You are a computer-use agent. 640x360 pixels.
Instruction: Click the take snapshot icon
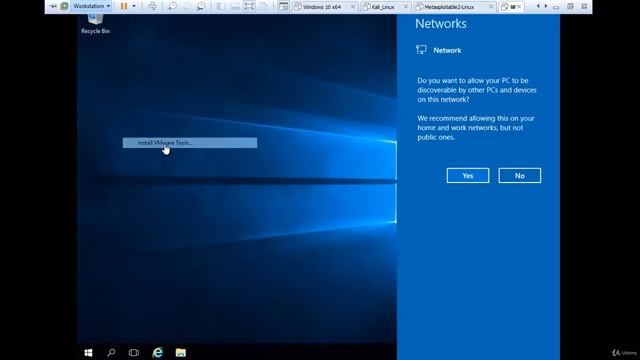point(172,6)
